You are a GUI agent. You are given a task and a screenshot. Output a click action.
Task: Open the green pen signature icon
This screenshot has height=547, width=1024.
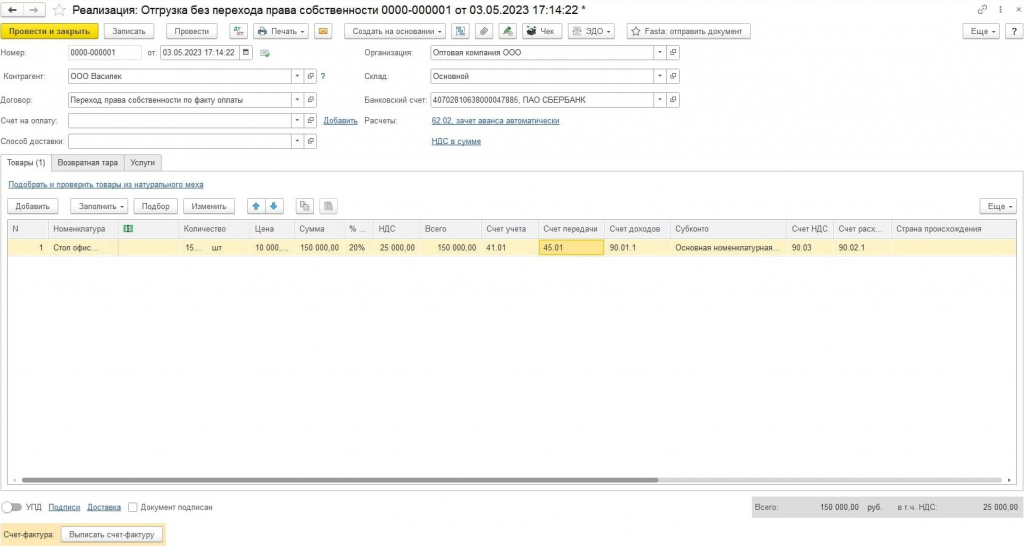tap(507, 31)
